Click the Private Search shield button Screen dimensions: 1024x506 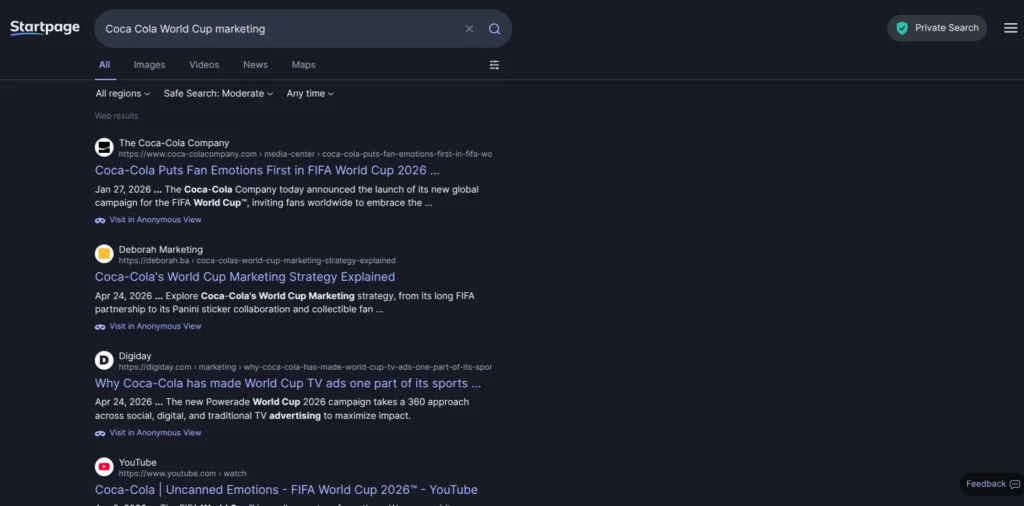pyautogui.click(x=936, y=28)
